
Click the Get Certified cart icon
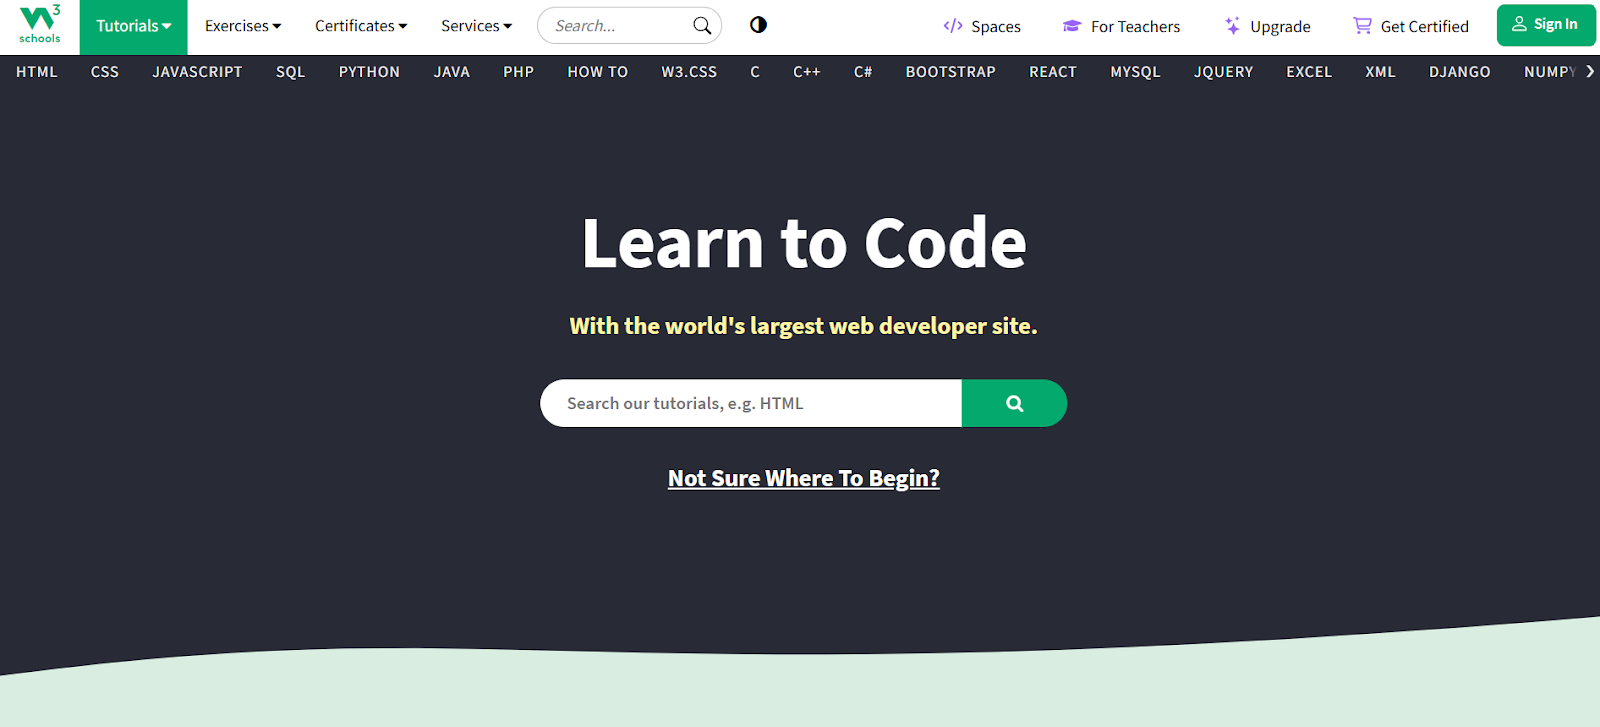click(x=1362, y=26)
